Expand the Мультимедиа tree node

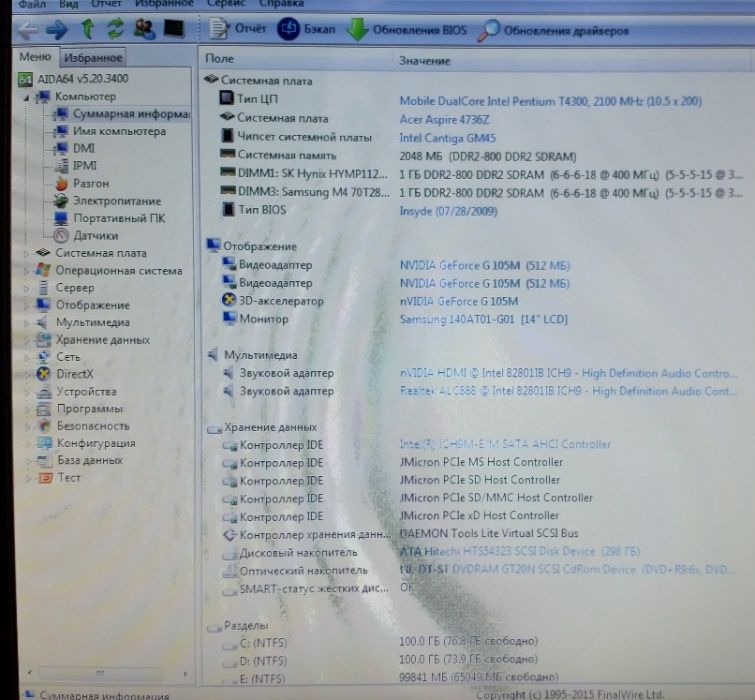point(27,323)
